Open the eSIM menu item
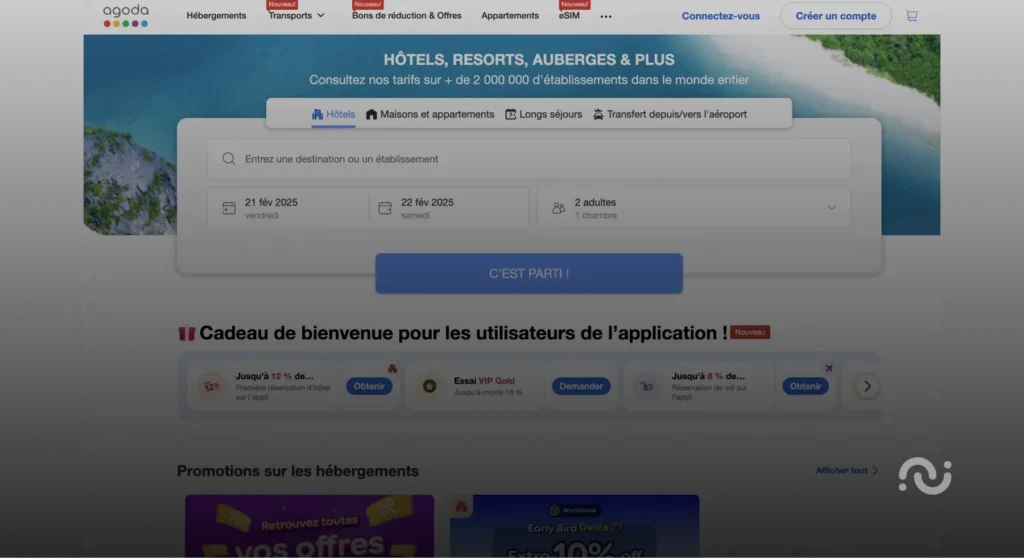The image size is (1024, 558). (x=569, y=16)
